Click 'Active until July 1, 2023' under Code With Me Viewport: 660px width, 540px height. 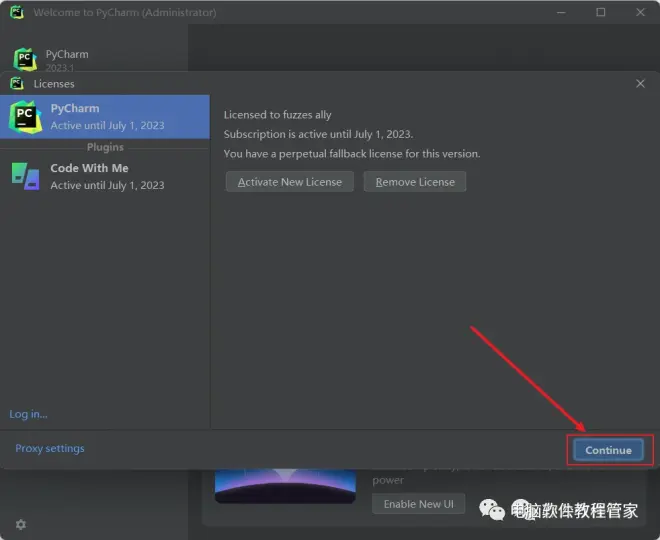pyautogui.click(x=107, y=185)
